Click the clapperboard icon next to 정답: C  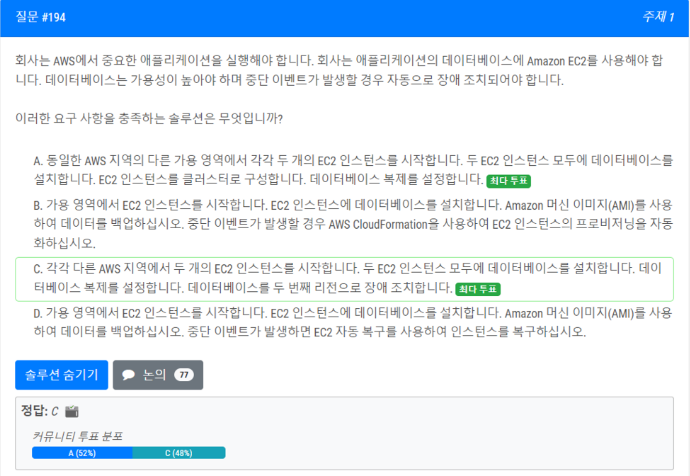tap(71, 411)
